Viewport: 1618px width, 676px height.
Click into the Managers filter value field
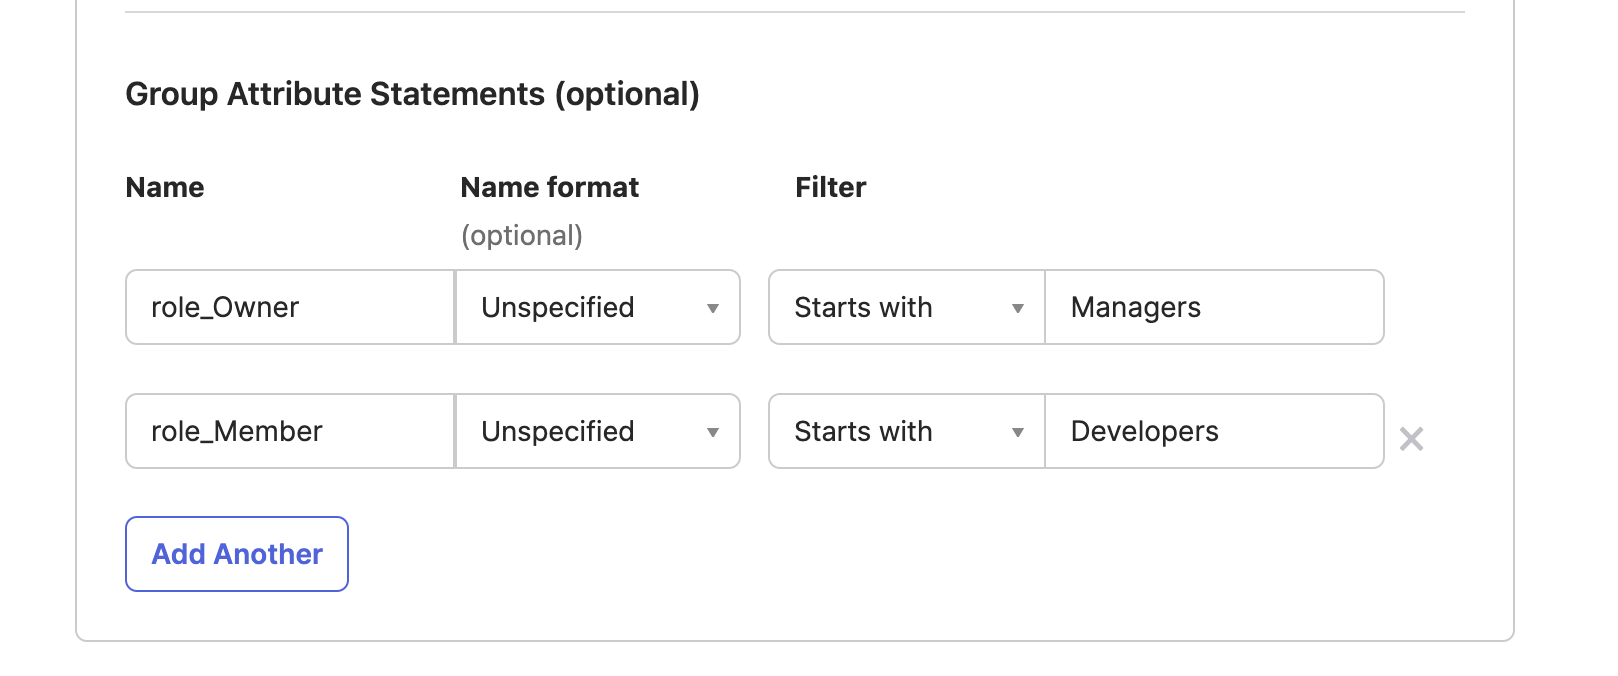click(1214, 307)
